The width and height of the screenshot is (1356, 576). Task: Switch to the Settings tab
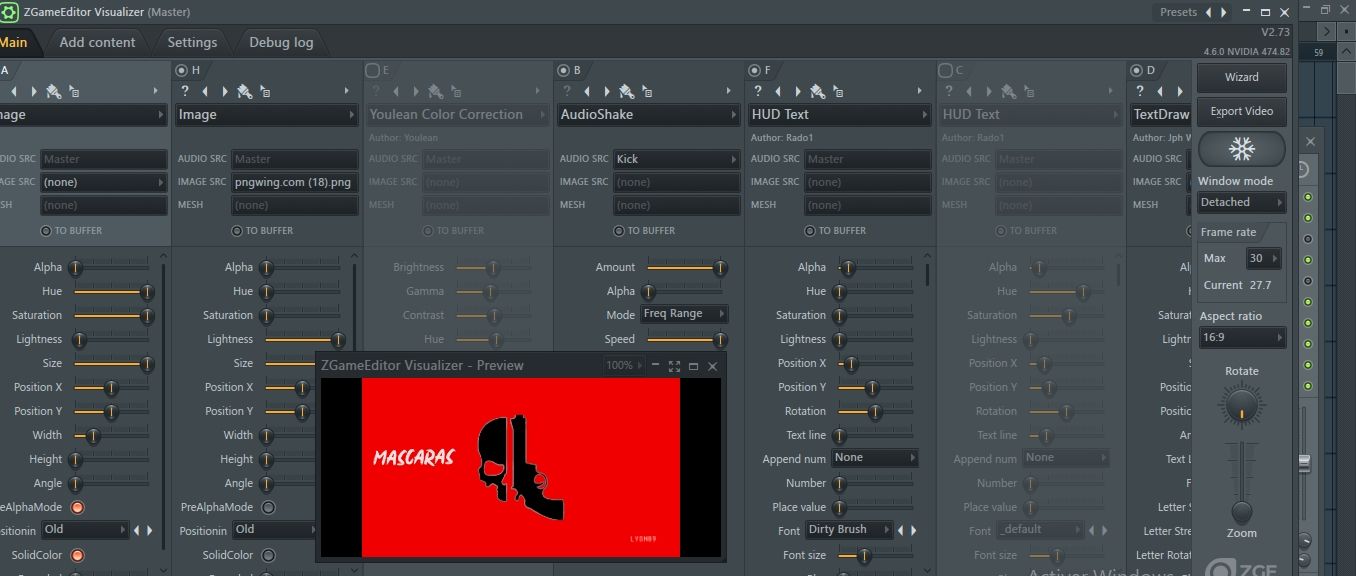[192, 42]
